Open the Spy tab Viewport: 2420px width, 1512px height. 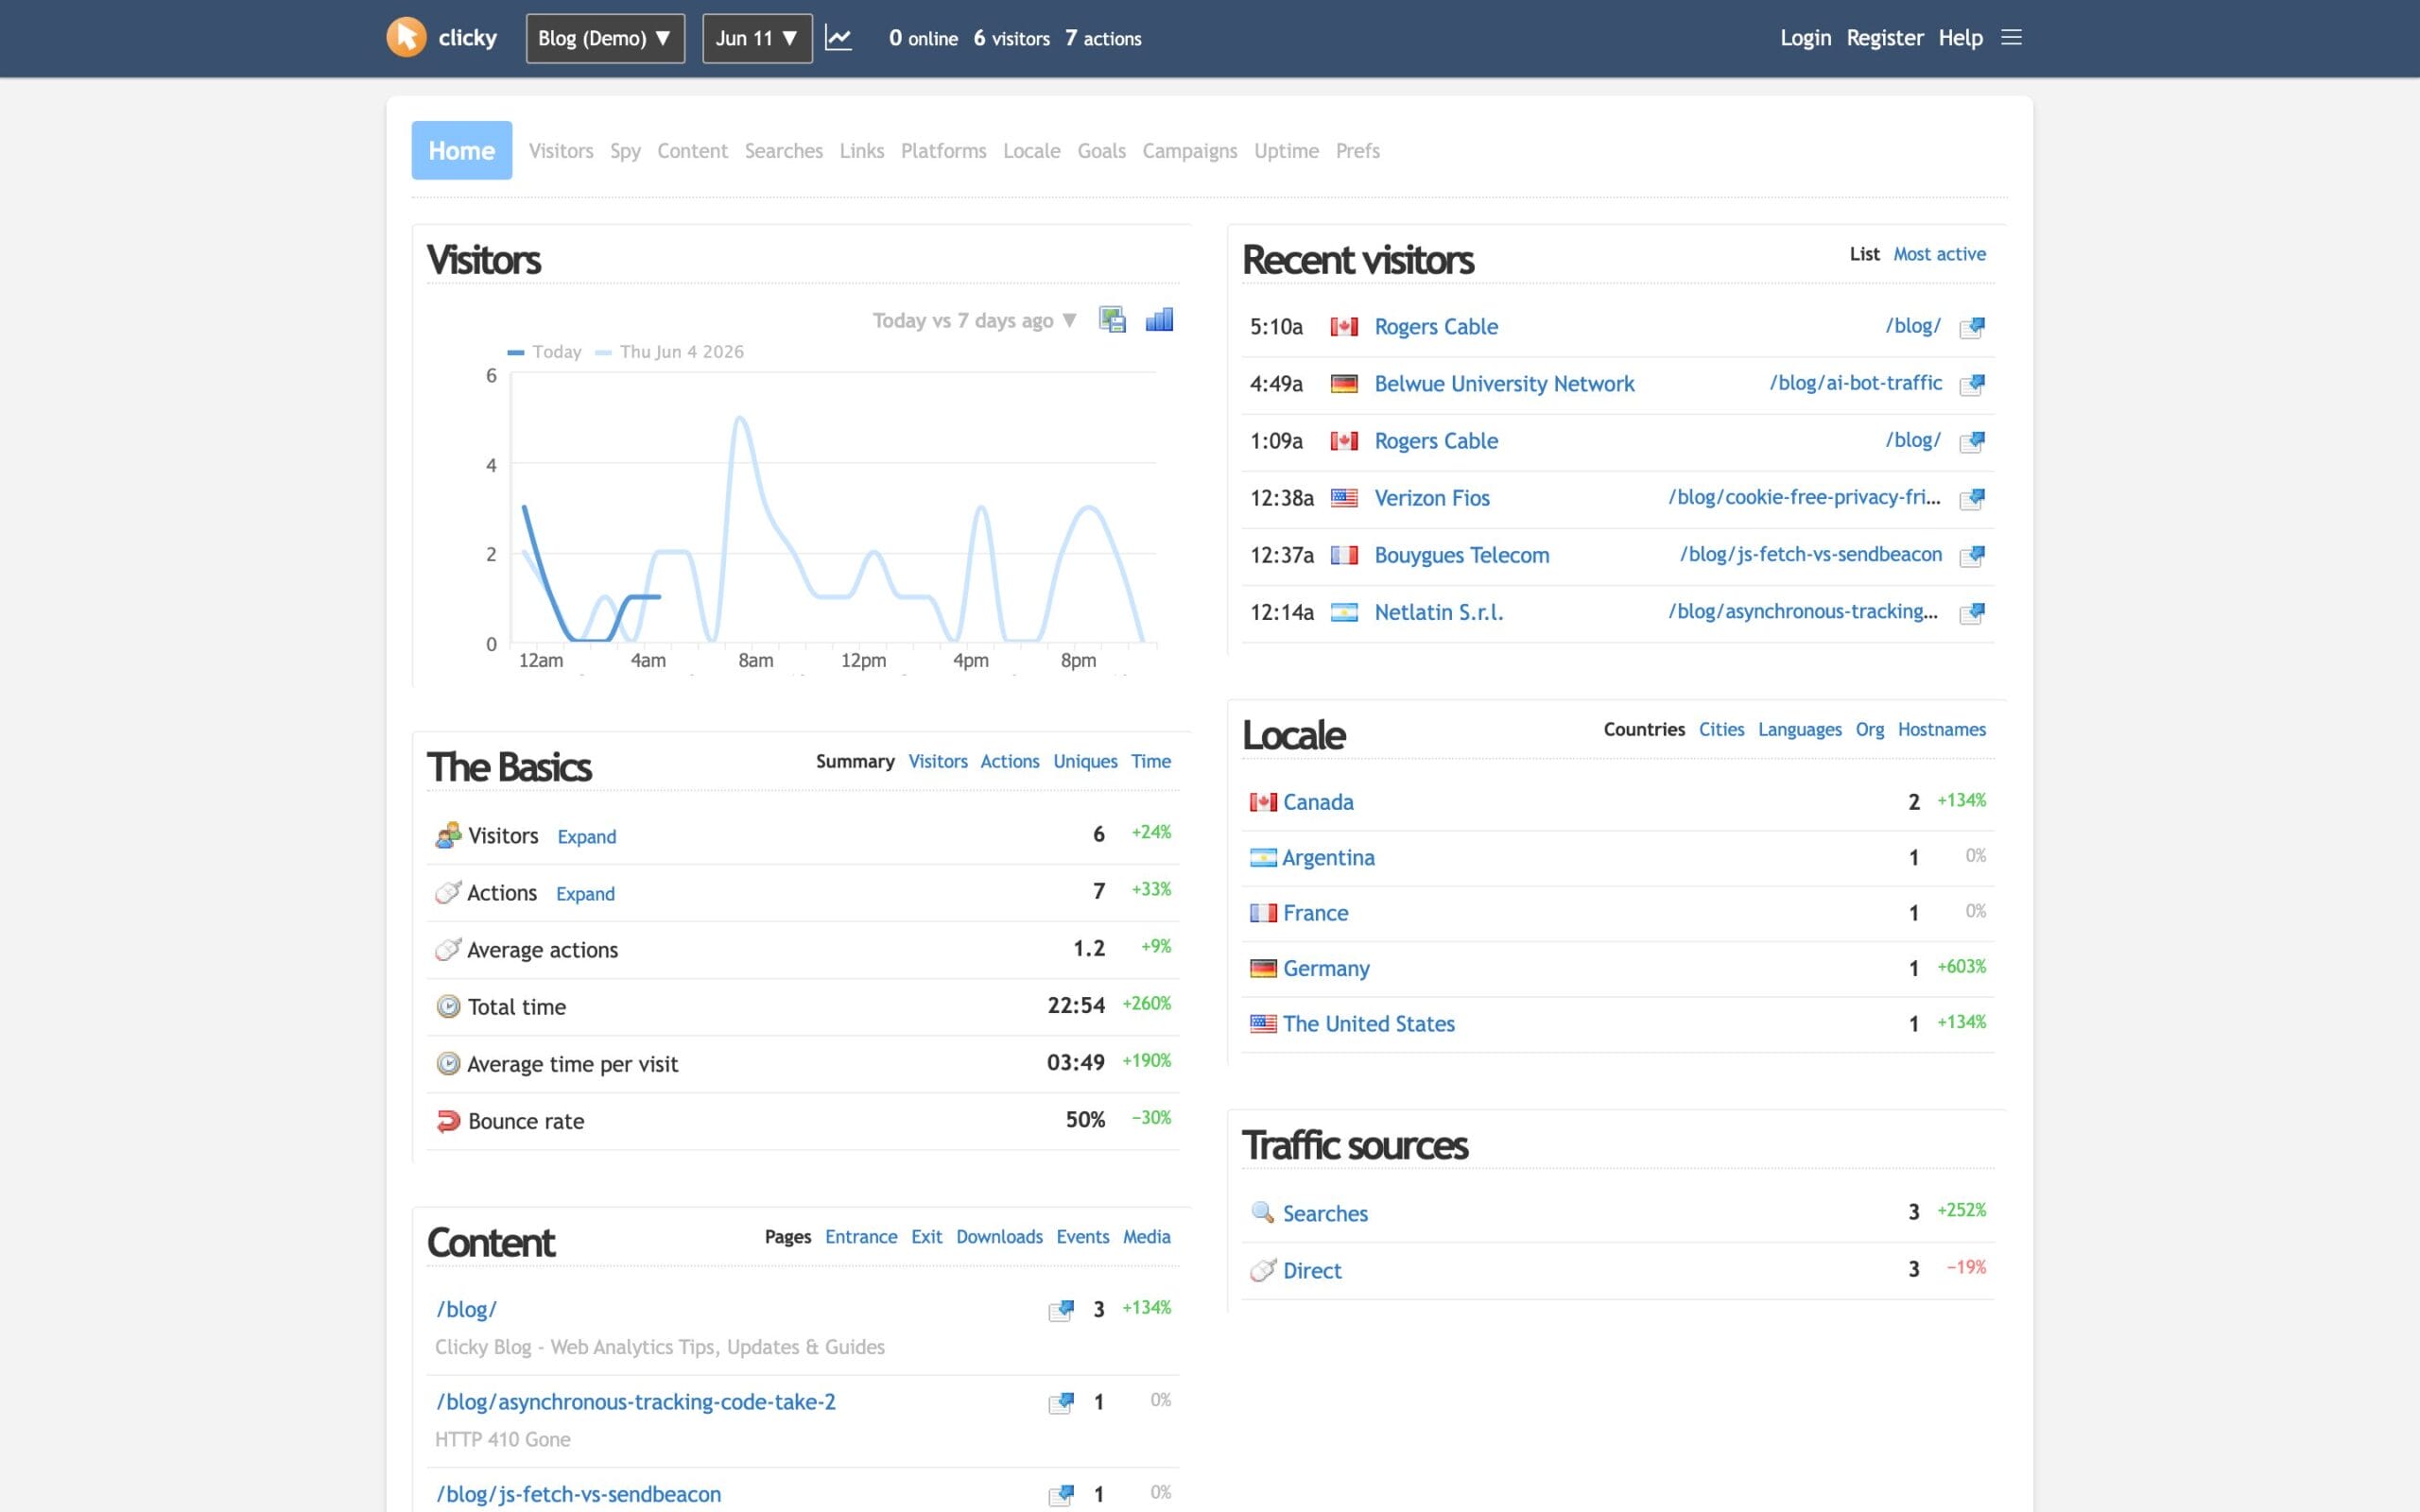click(x=625, y=151)
